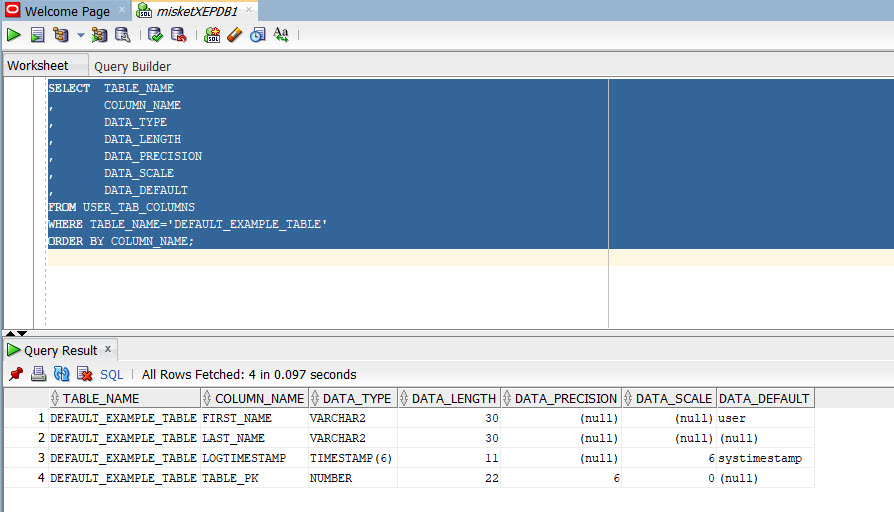Click the Run Script toolbar icon
894x512 pixels.
[38, 35]
